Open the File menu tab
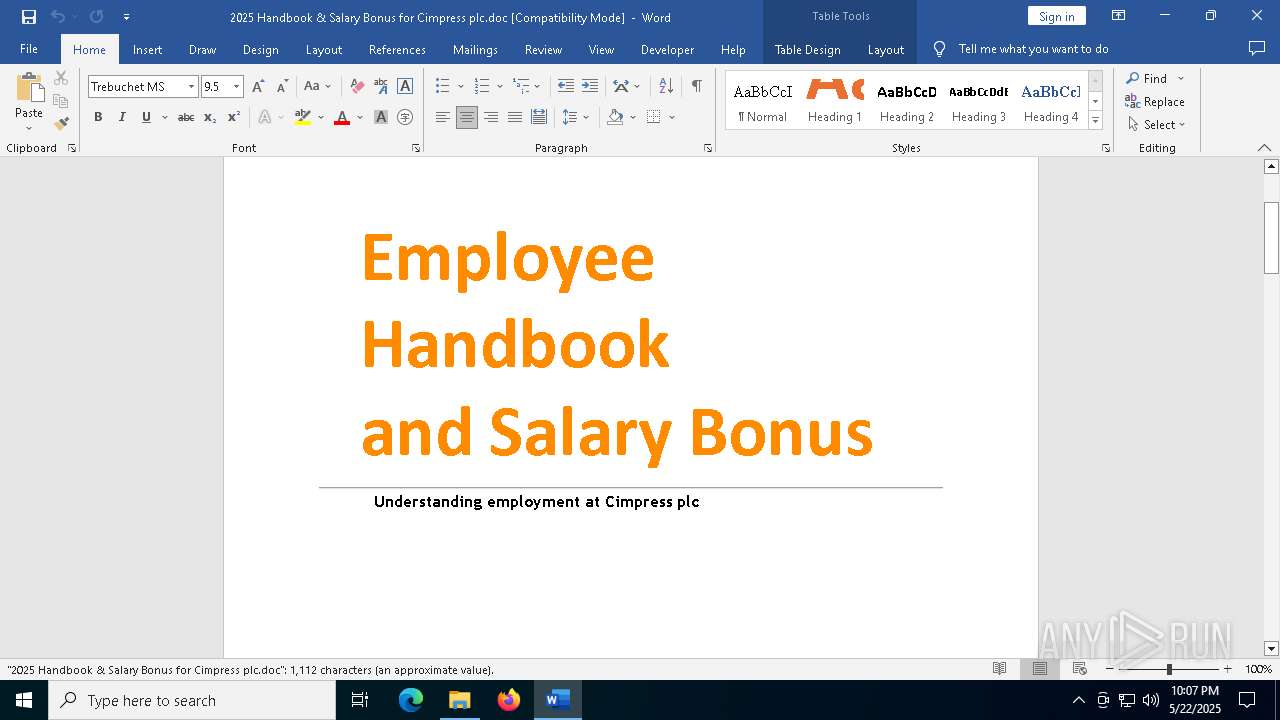This screenshot has width=1280, height=720. point(29,49)
